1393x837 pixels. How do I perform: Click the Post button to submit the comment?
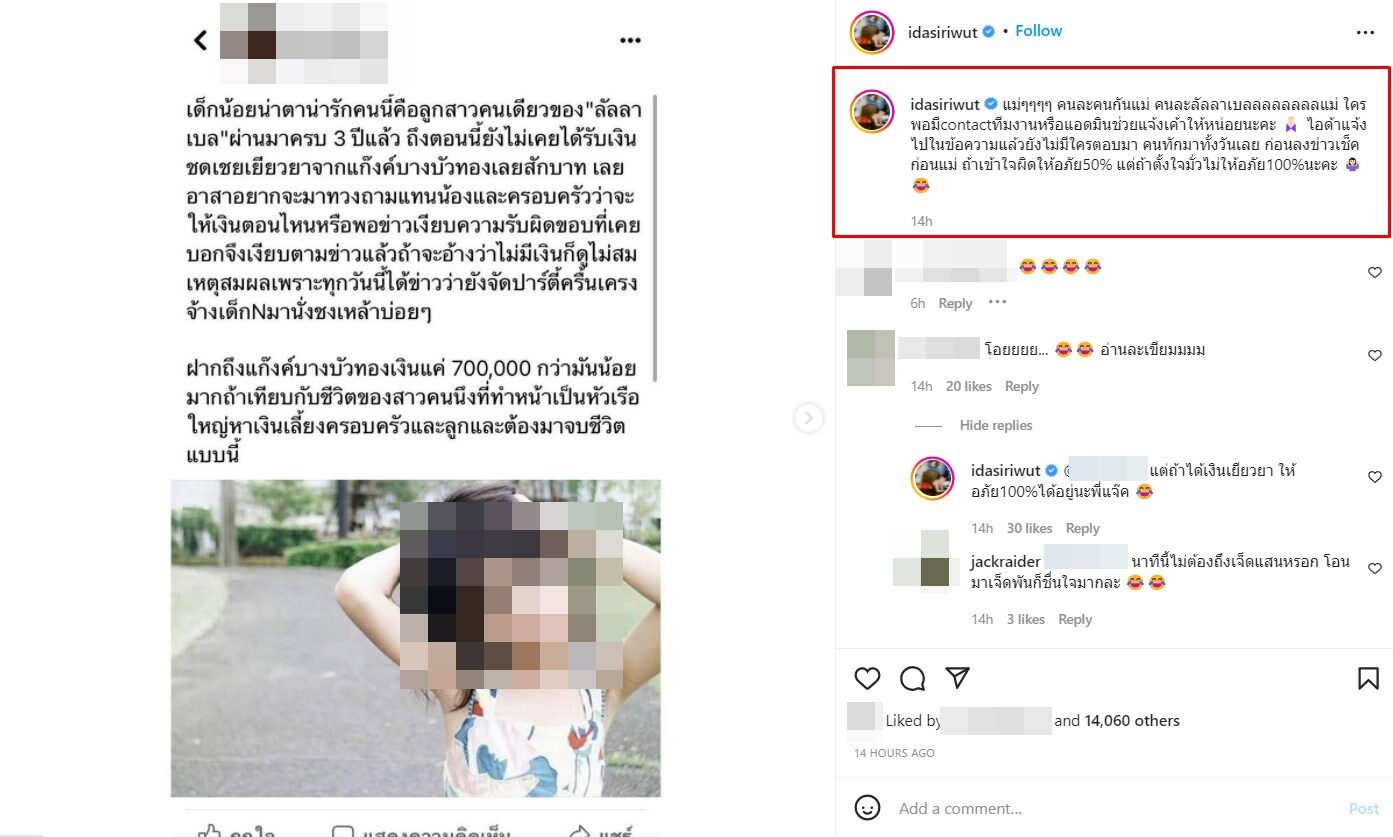1363,808
